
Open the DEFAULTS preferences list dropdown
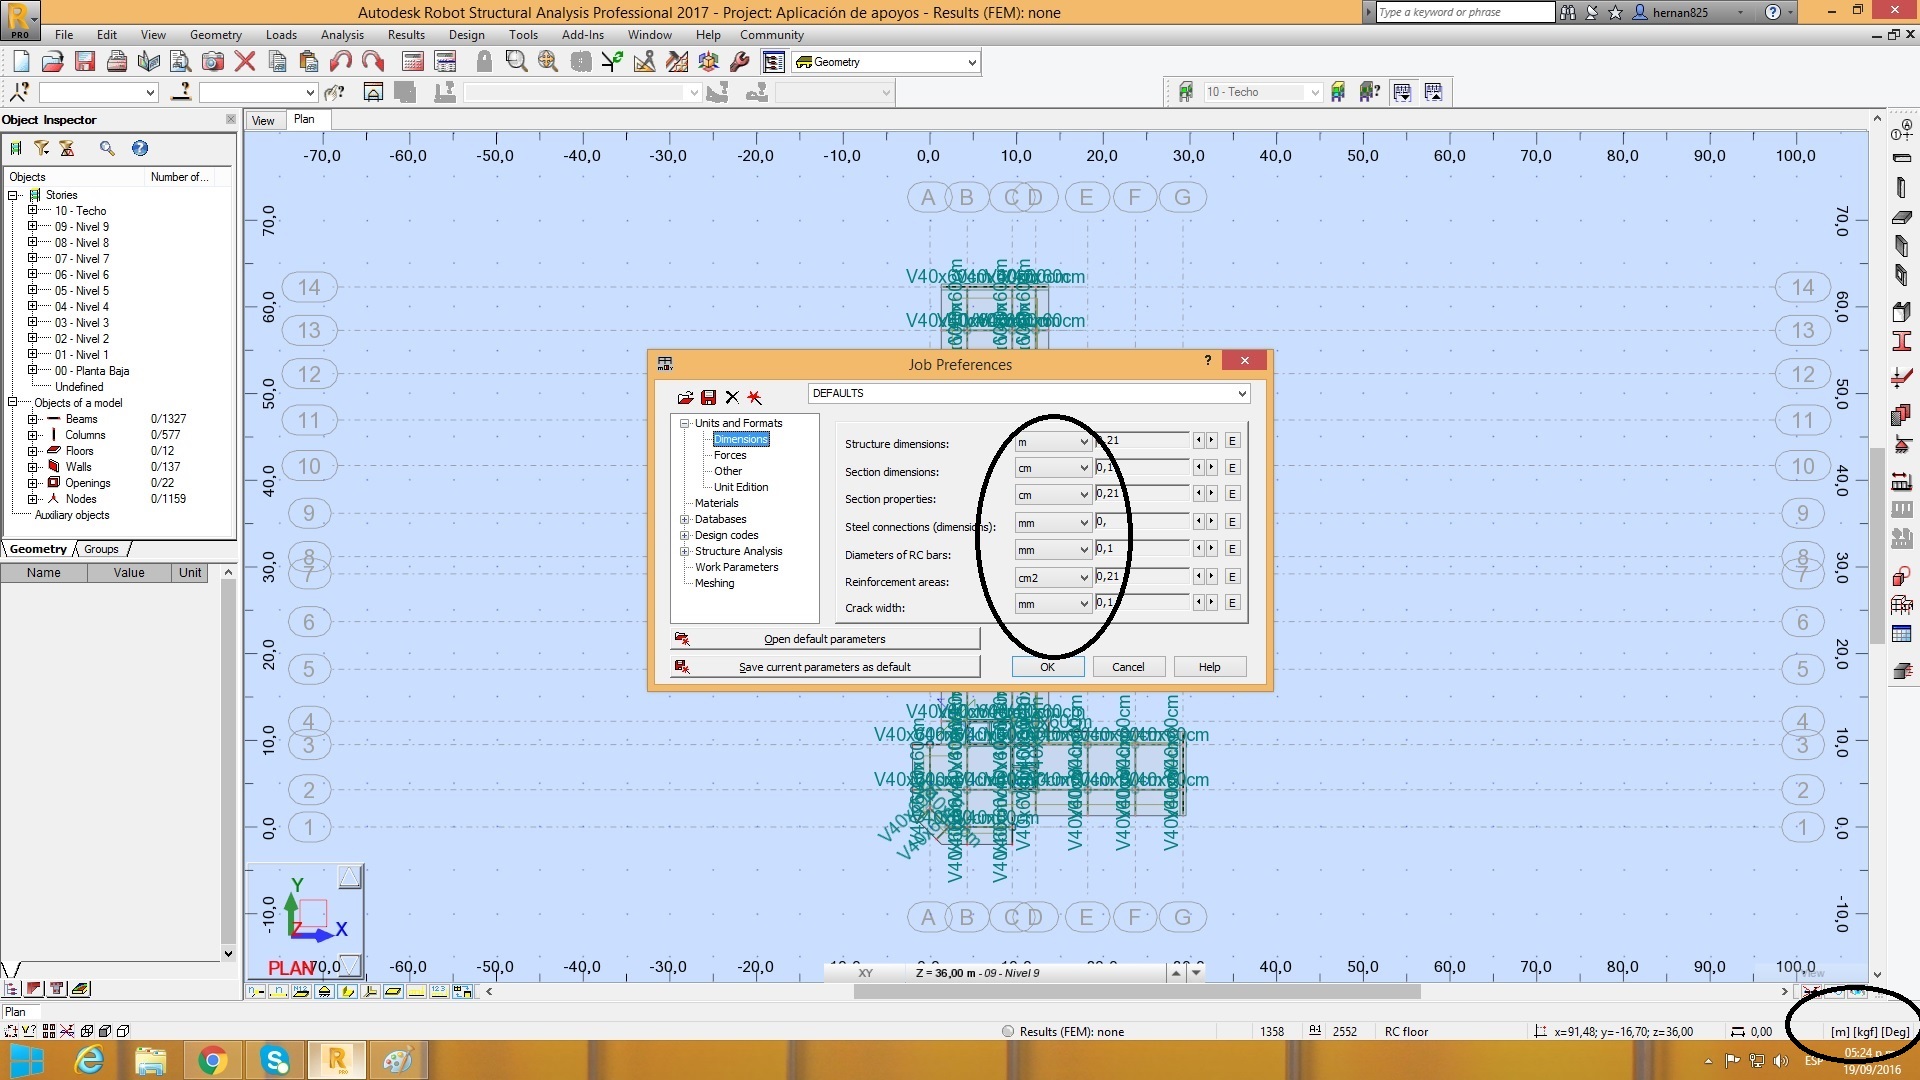(x=1240, y=393)
